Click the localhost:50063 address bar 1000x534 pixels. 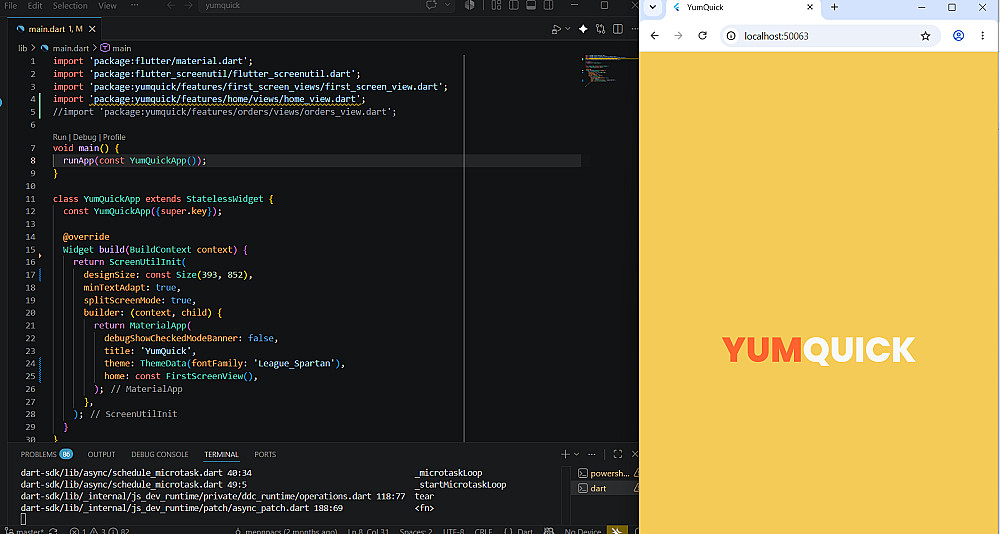click(823, 36)
